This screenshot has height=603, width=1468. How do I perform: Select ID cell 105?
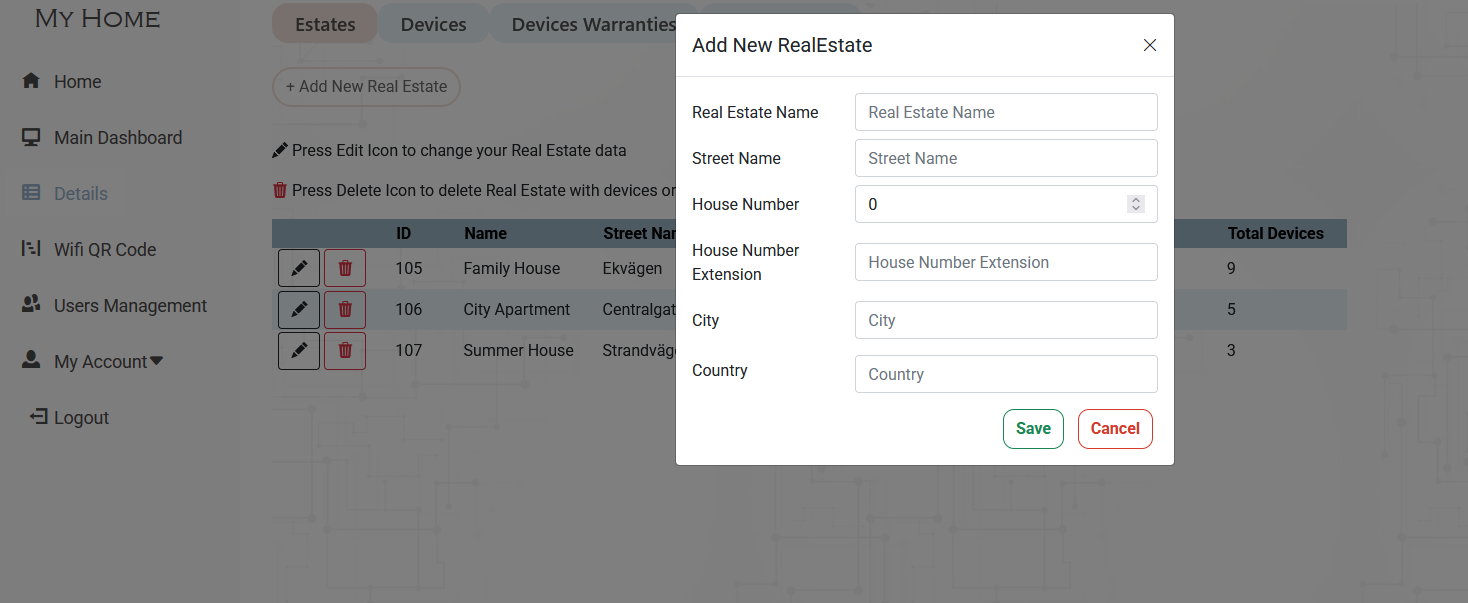pos(409,268)
